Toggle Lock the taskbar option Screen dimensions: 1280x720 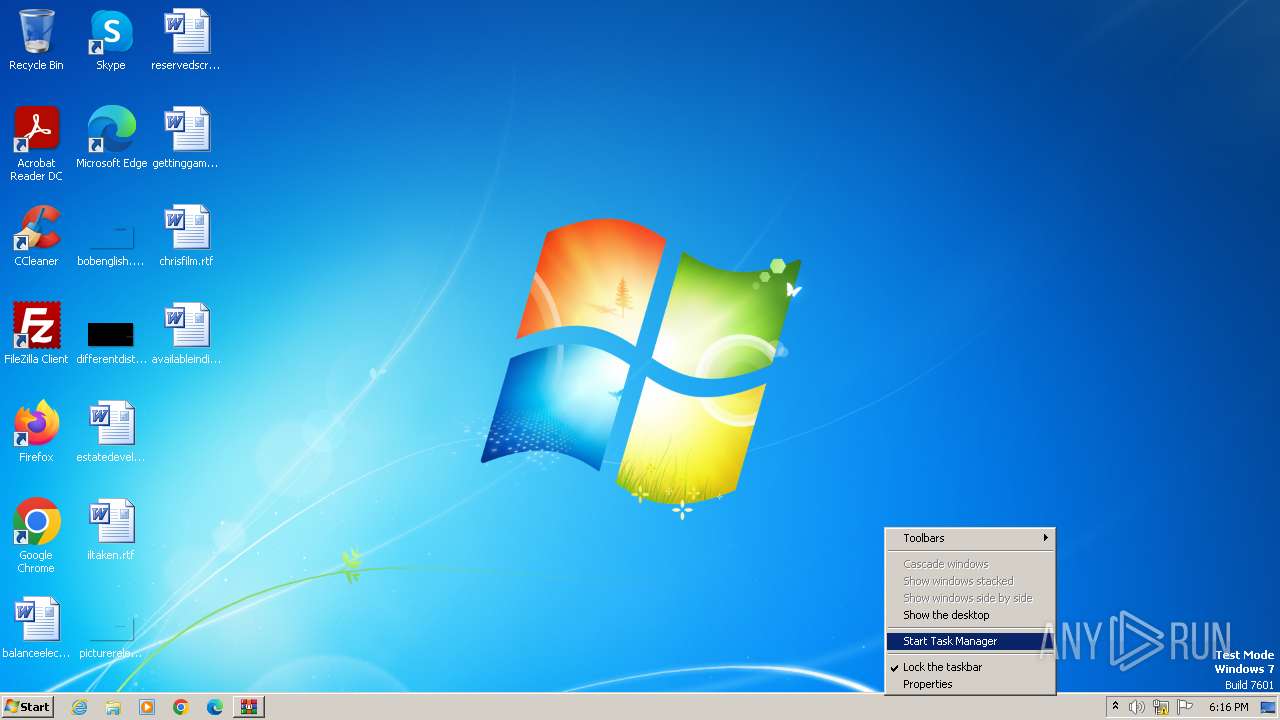pyautogui.click(x=970, y=667)
